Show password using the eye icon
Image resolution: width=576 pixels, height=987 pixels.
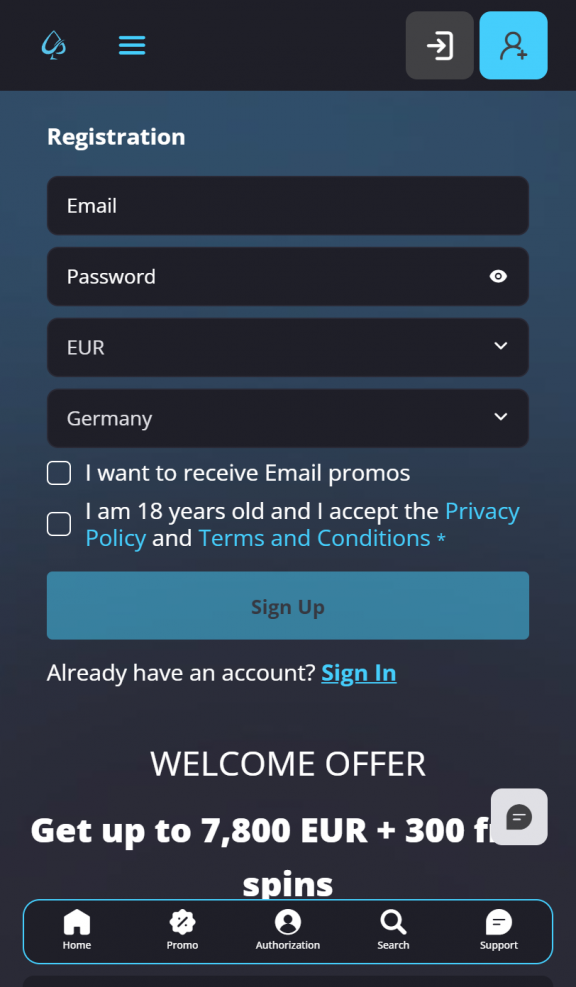point(499,276)
